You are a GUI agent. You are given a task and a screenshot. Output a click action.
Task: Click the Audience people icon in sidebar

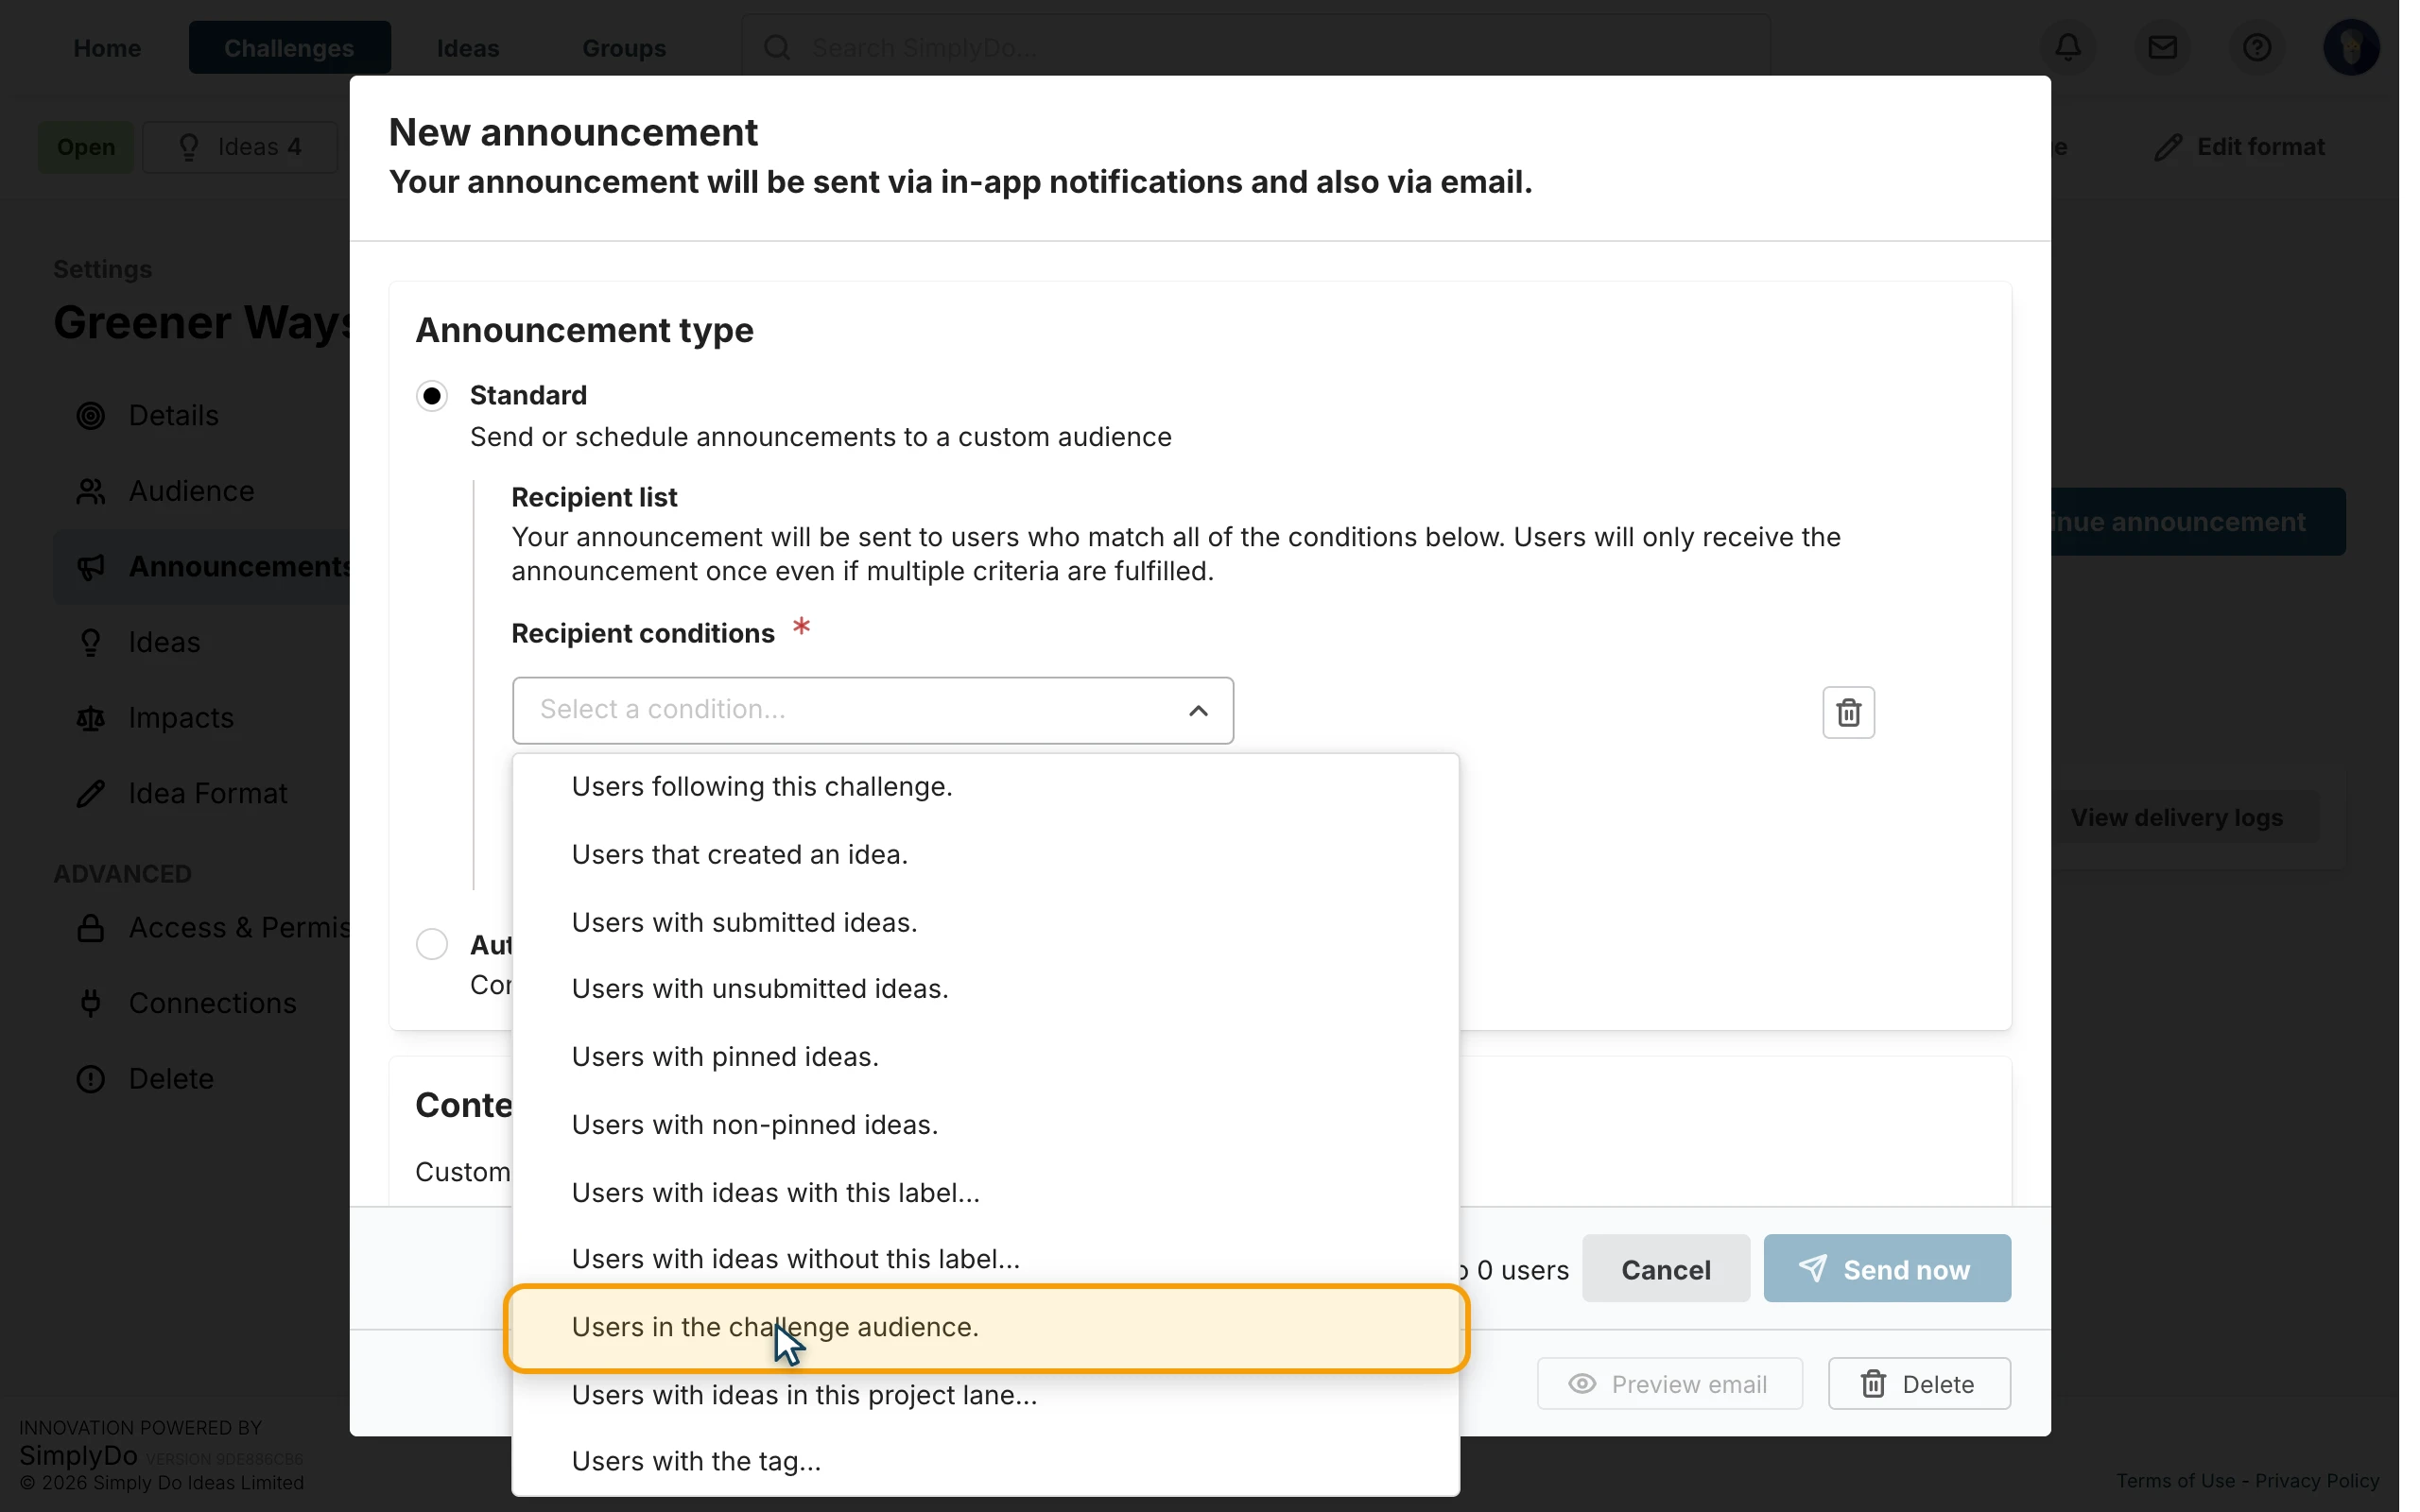91,491
